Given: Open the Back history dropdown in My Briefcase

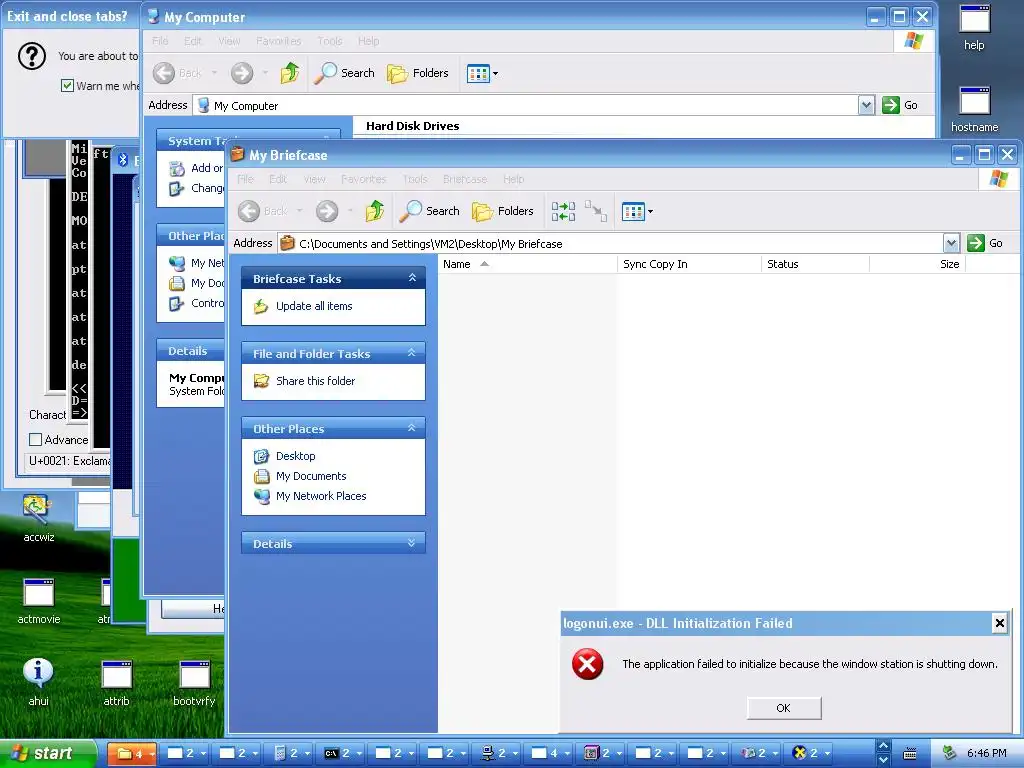Looking at the screenshot, I should pyautogui.click(x=300, y=211).
